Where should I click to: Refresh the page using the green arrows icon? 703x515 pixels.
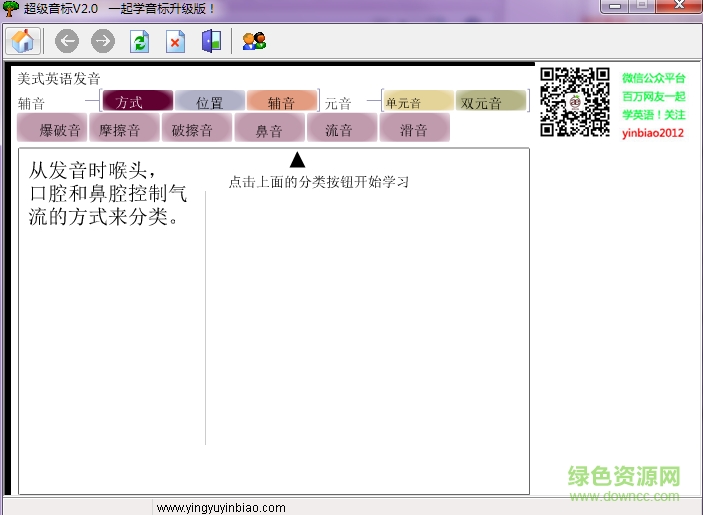click(140, 41)
